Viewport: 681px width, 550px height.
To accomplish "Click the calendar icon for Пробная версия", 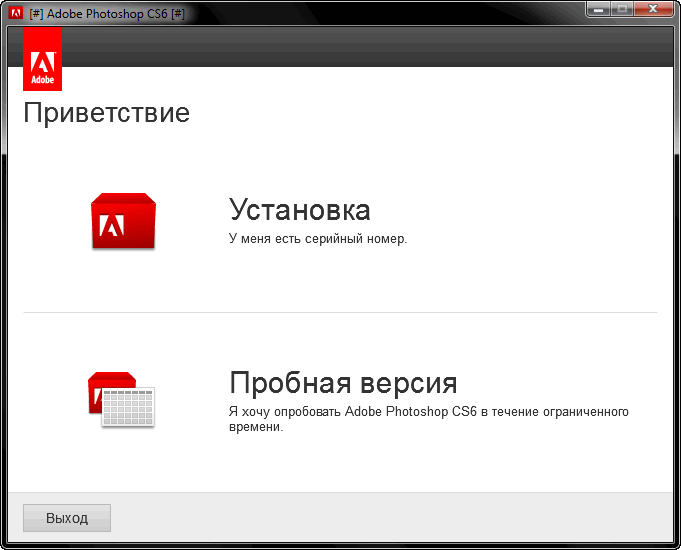I will [x=121, y=399].
